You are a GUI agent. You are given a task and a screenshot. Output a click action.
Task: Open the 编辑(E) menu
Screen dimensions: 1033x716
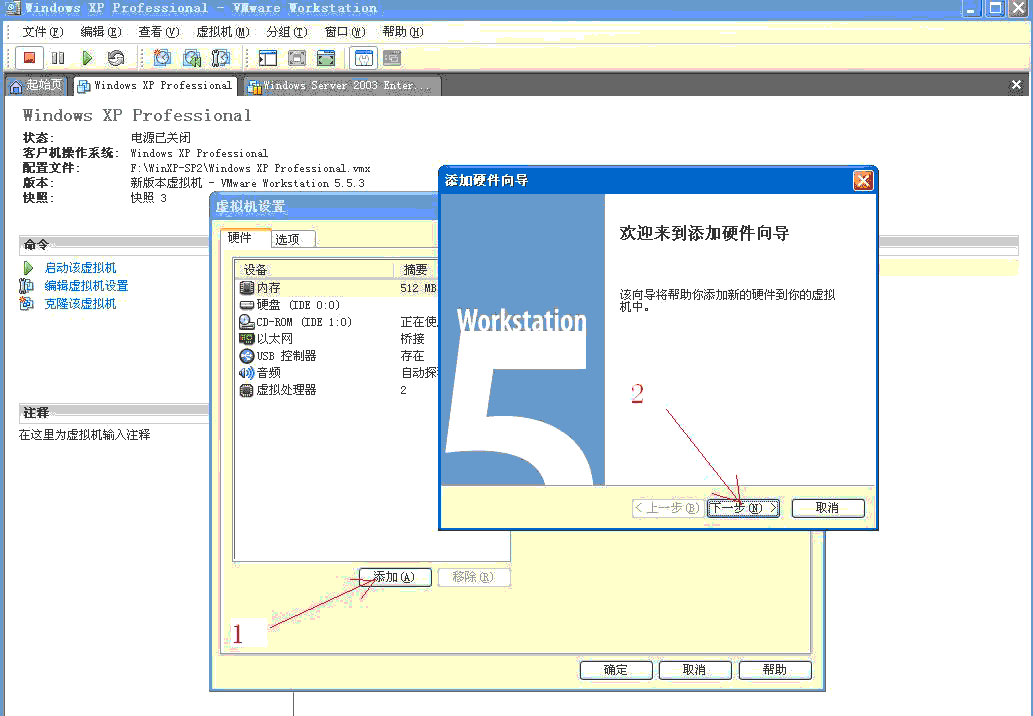tap(101, 32)
